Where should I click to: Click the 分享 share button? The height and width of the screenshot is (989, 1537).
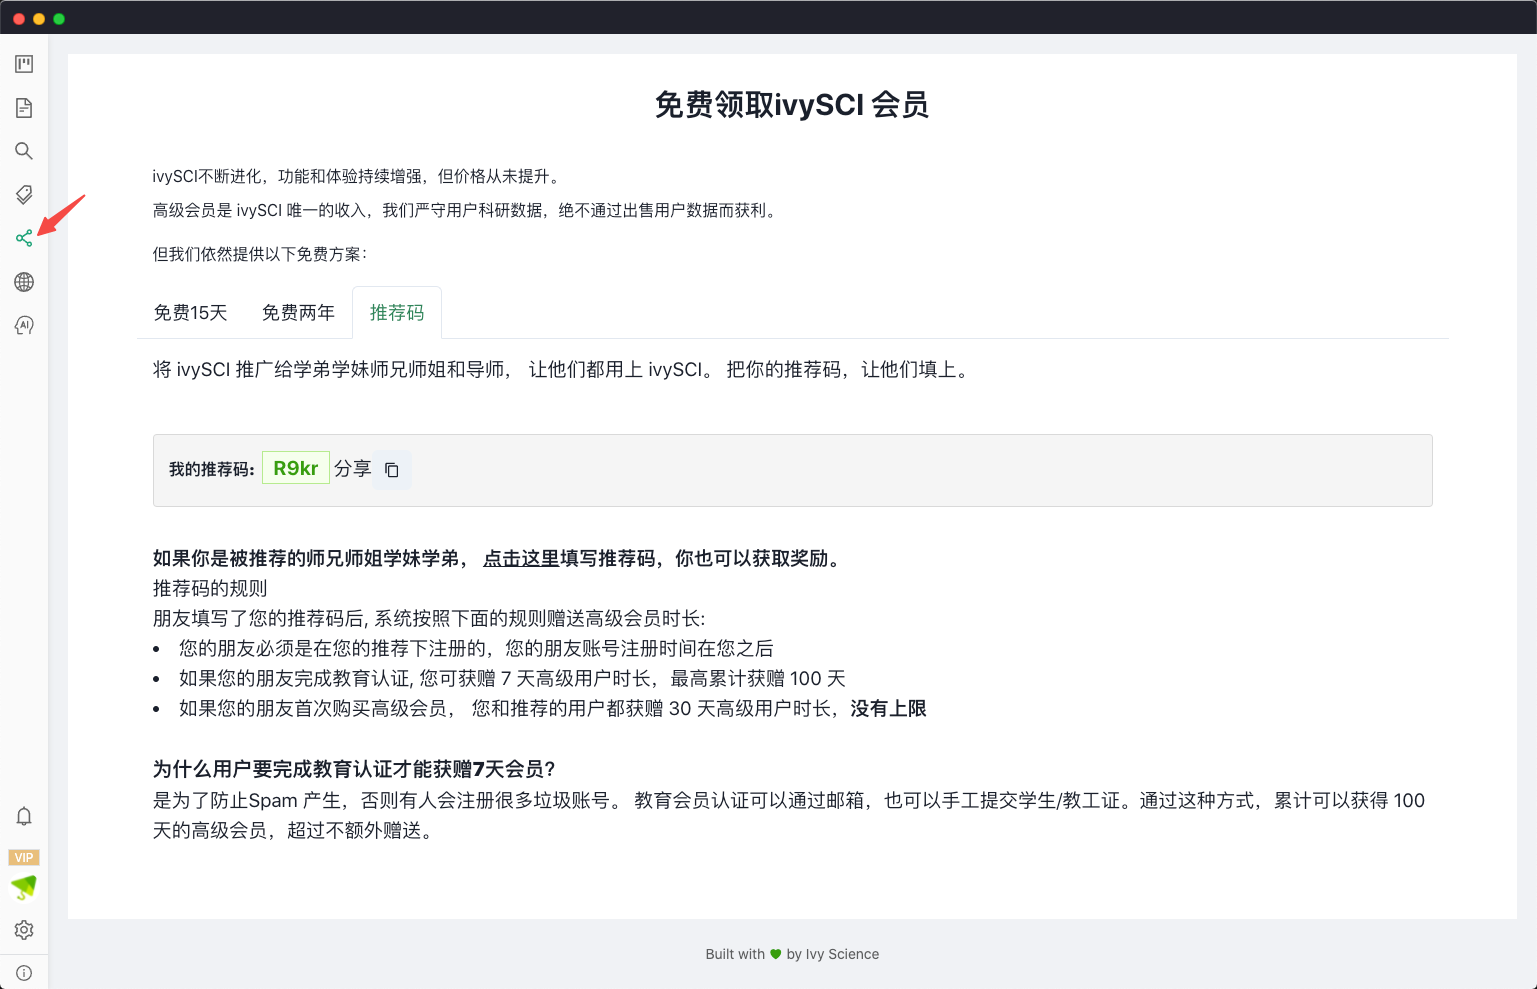click(x=352, y=469)
